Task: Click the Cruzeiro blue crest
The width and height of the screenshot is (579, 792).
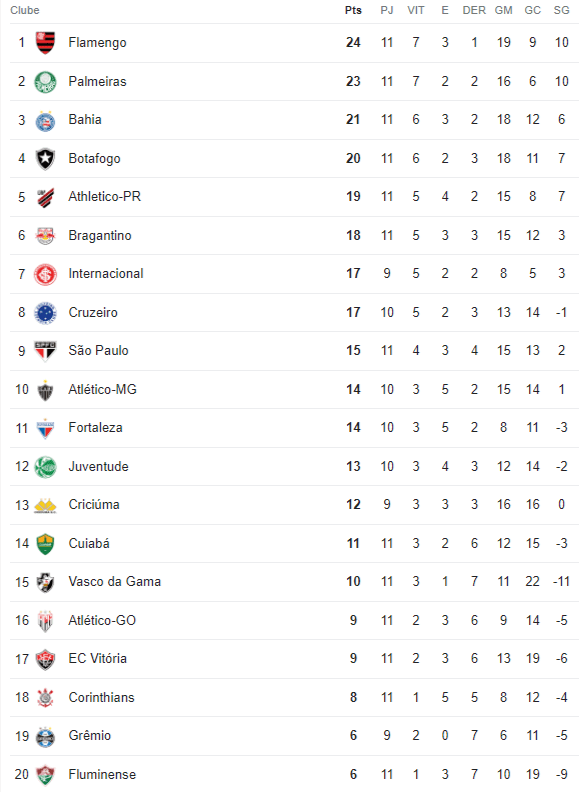Action: pyautogui.click(x=45, y=313)
